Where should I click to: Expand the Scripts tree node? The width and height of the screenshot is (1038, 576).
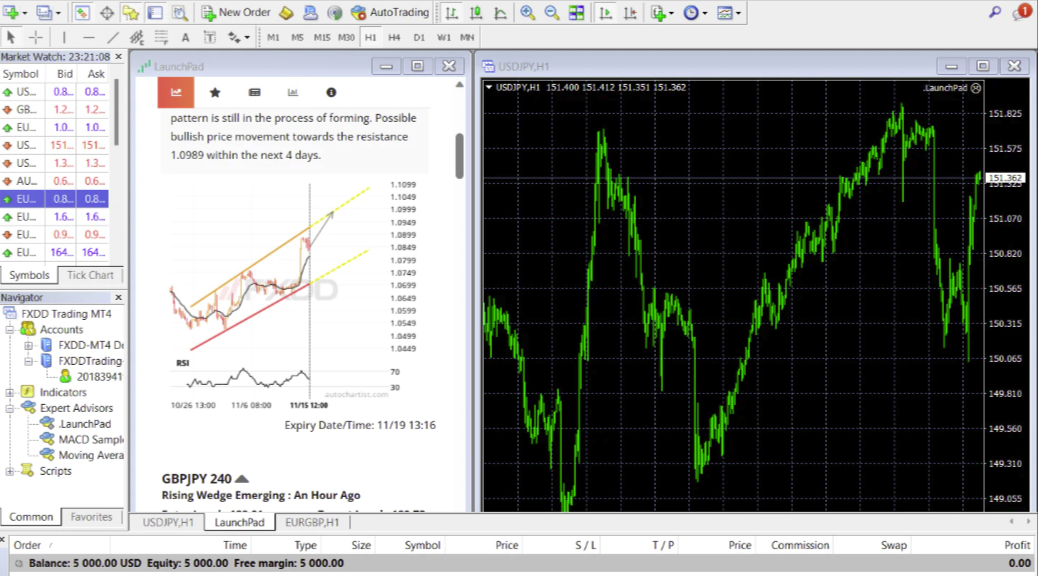(x=11, y=471)
